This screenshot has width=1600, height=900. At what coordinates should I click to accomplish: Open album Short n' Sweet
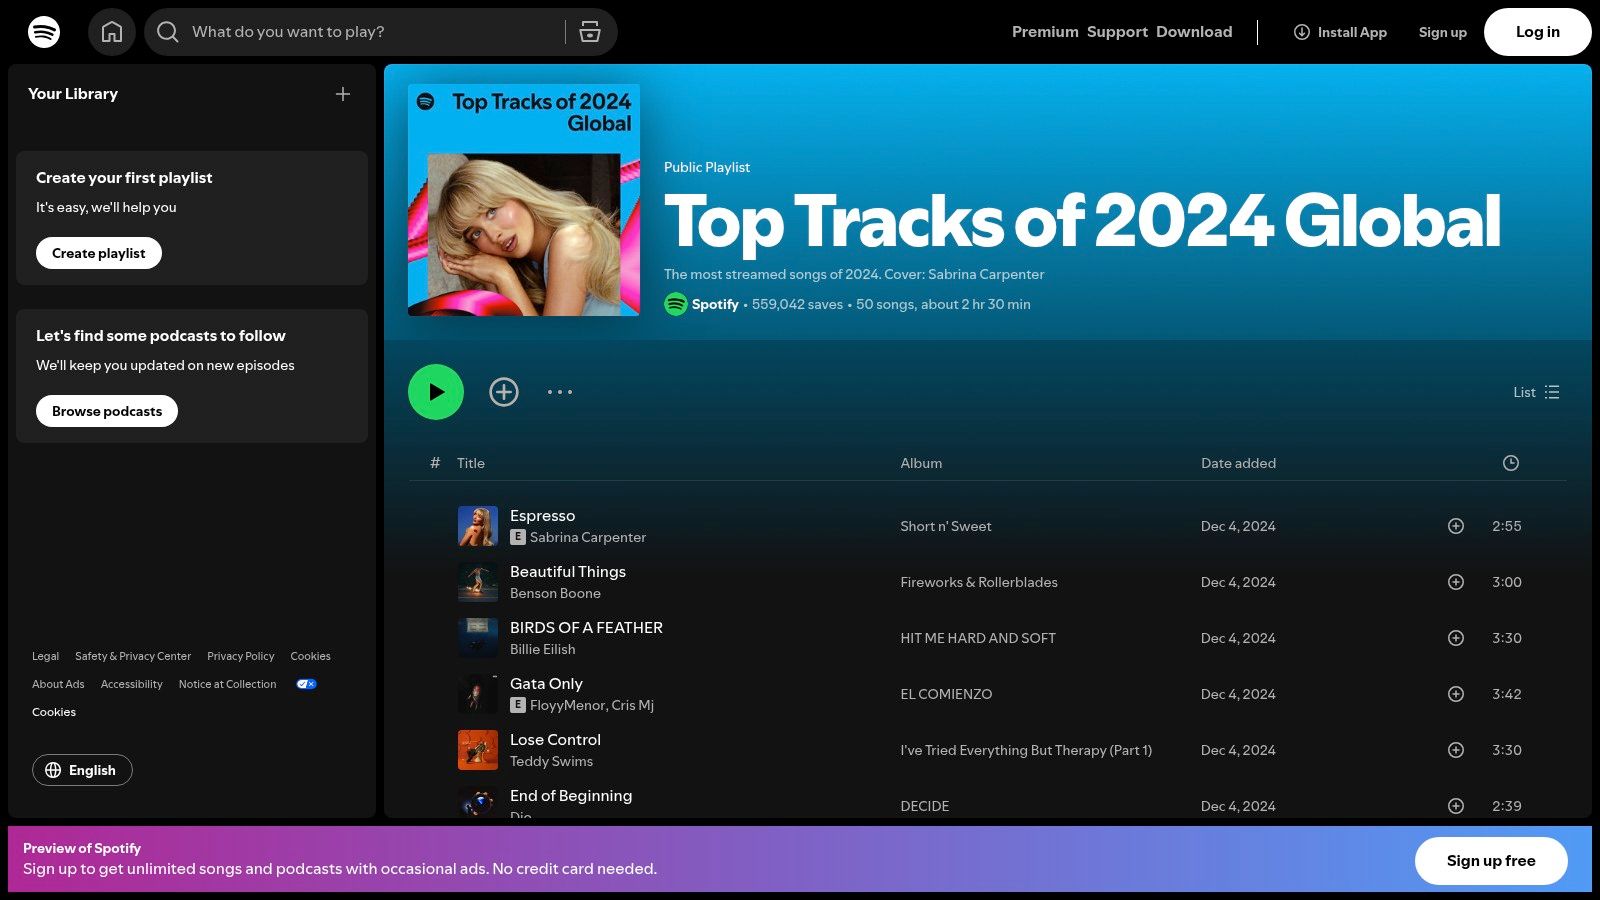(946, 526)
